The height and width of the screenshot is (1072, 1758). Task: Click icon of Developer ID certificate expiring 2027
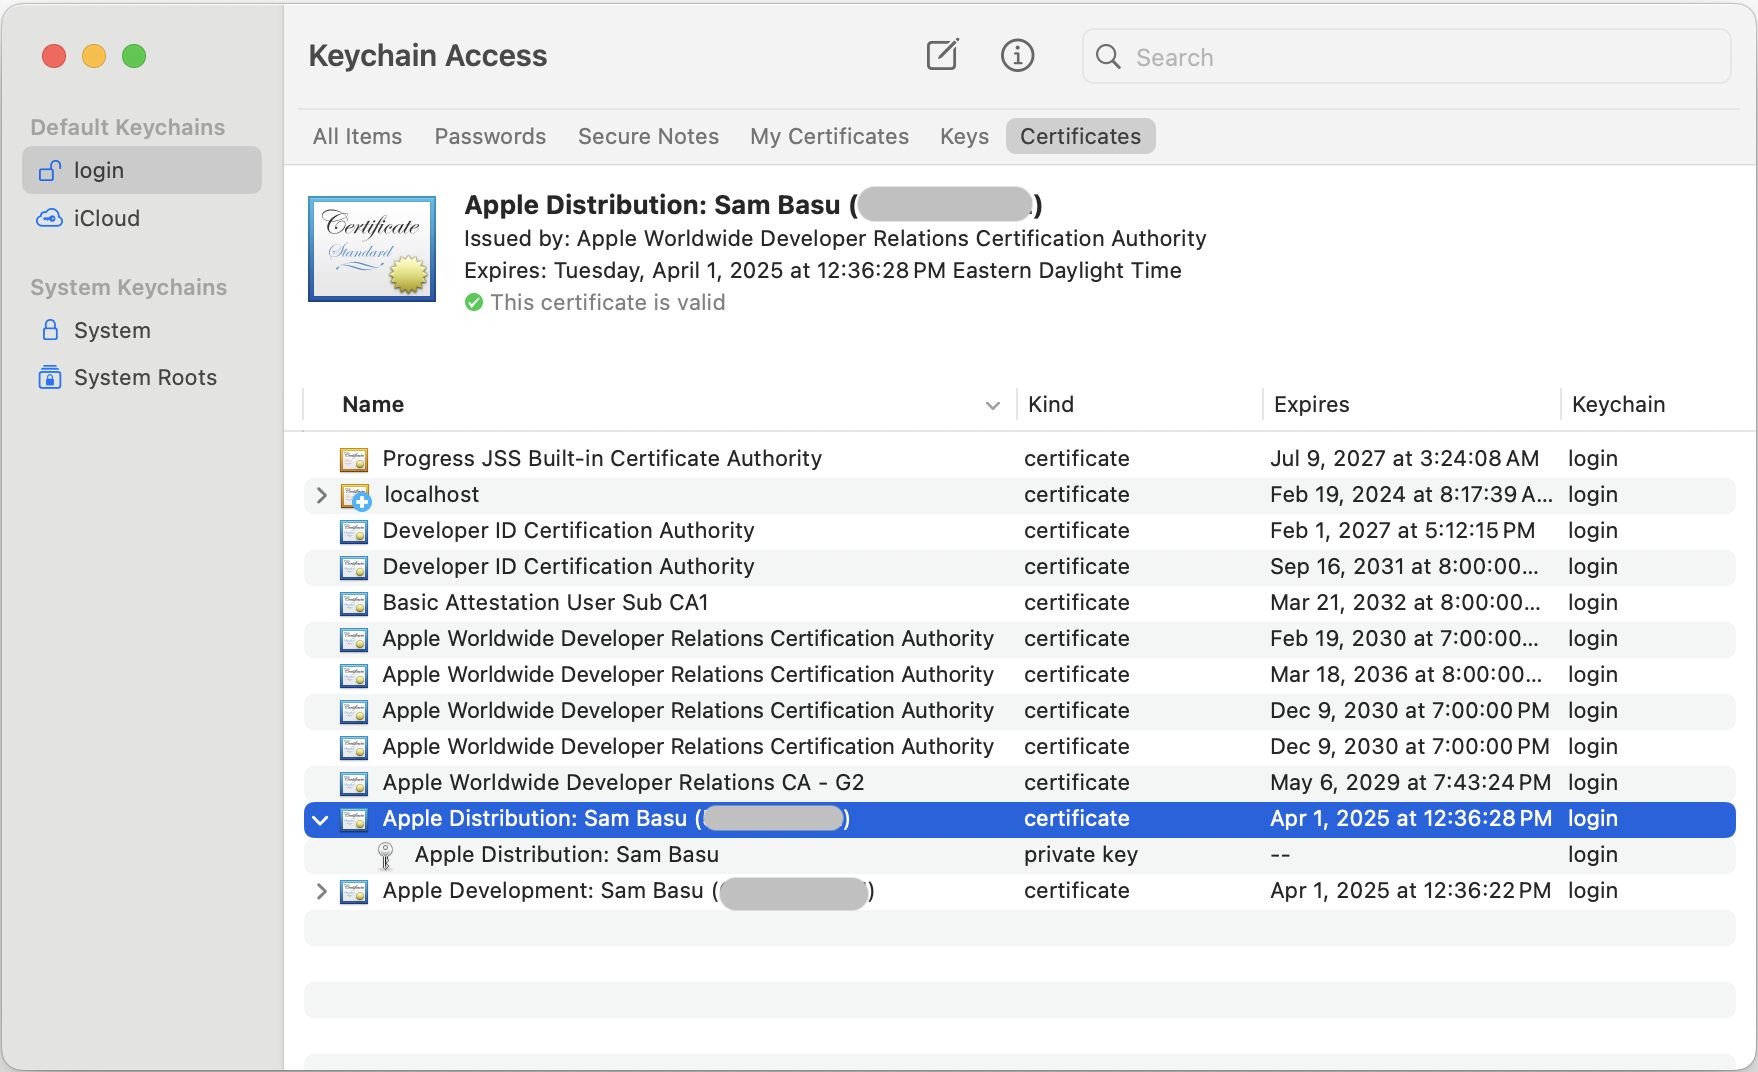pyautogui.click(x=354, y=531)
